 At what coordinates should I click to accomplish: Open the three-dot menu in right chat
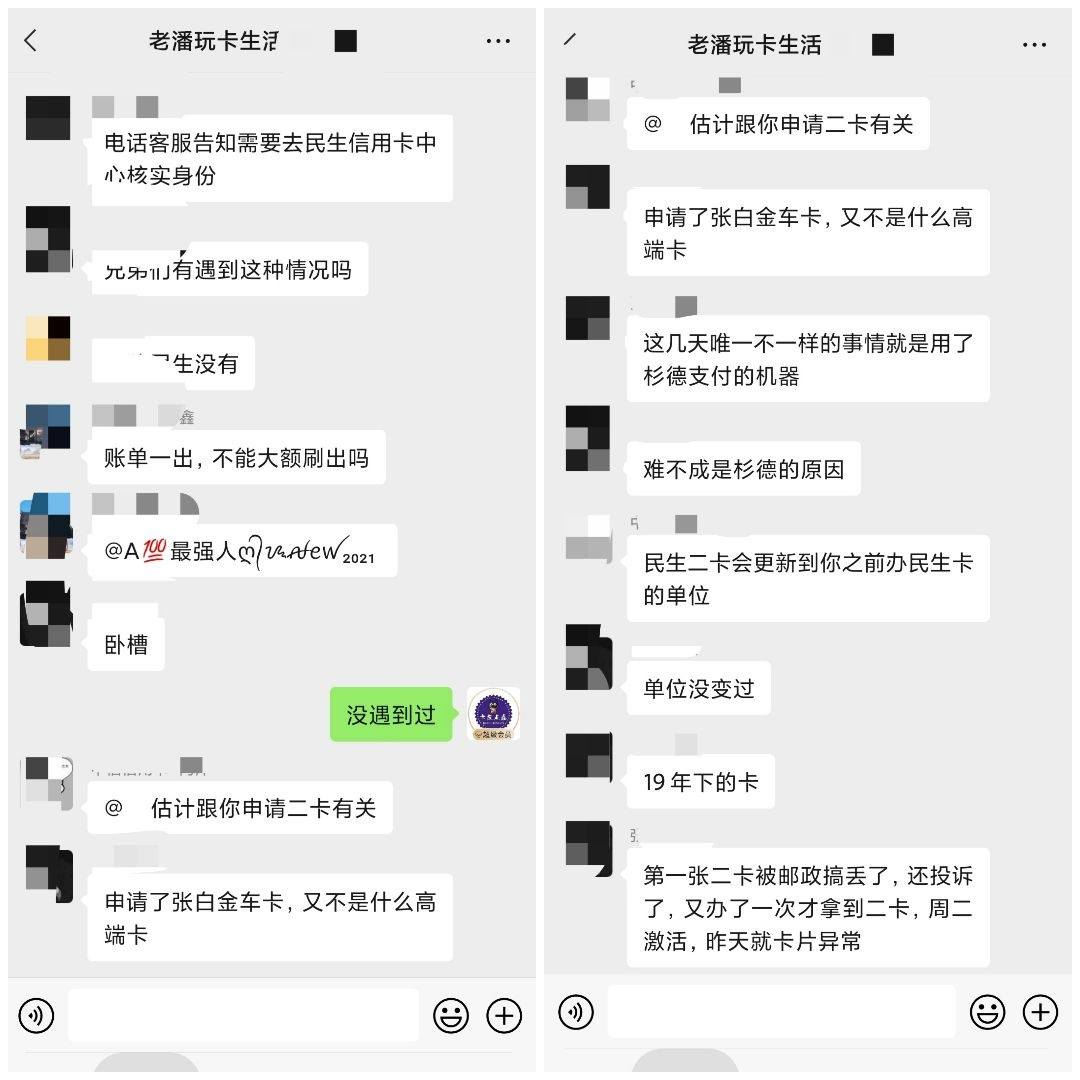1035,45
